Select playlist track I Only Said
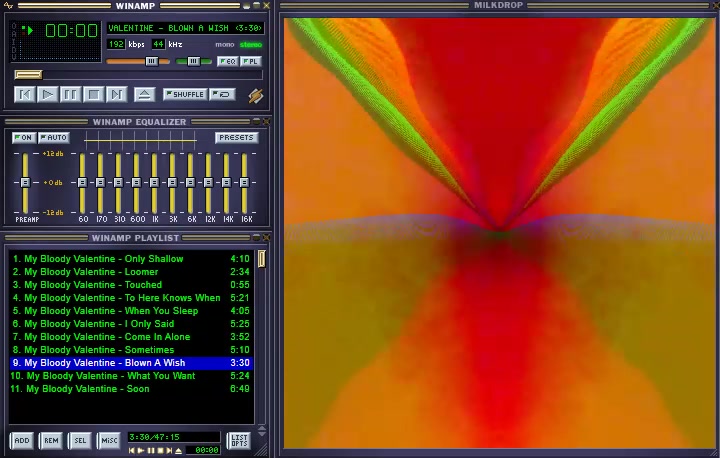This screenshot has width=720, height=458. (131, 323)
